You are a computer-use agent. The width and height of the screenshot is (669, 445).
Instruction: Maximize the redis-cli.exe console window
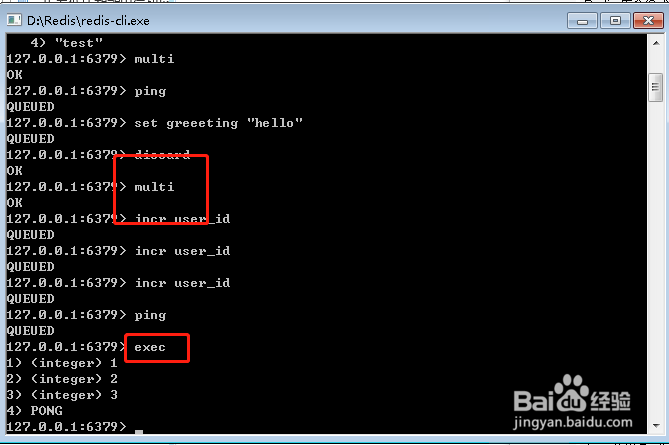[615, 20]
